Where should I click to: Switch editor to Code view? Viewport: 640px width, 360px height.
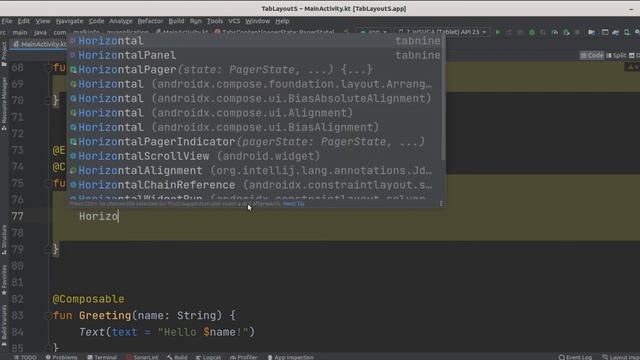[x=592, y=55]
